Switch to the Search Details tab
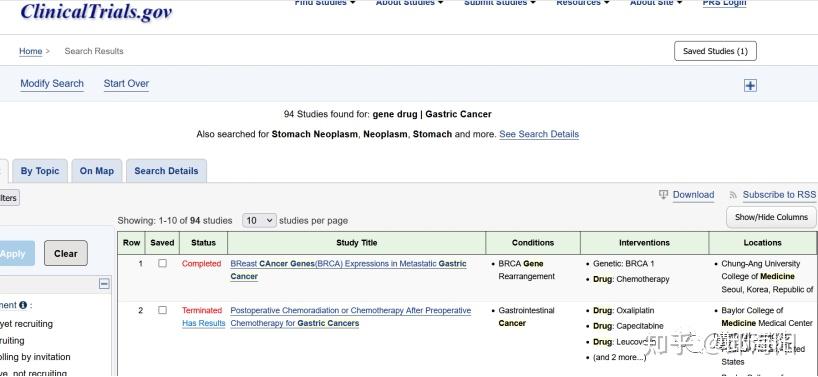The width and height of the screenshot is (818, 377). tap(166, 171)
